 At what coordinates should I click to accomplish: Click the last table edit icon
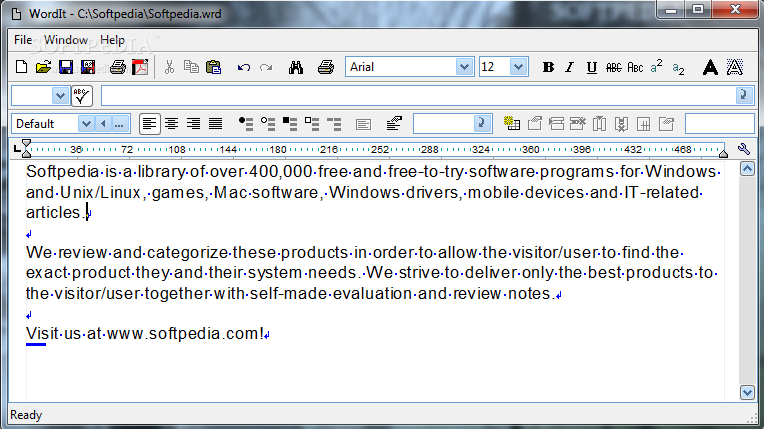coord(666,123)
